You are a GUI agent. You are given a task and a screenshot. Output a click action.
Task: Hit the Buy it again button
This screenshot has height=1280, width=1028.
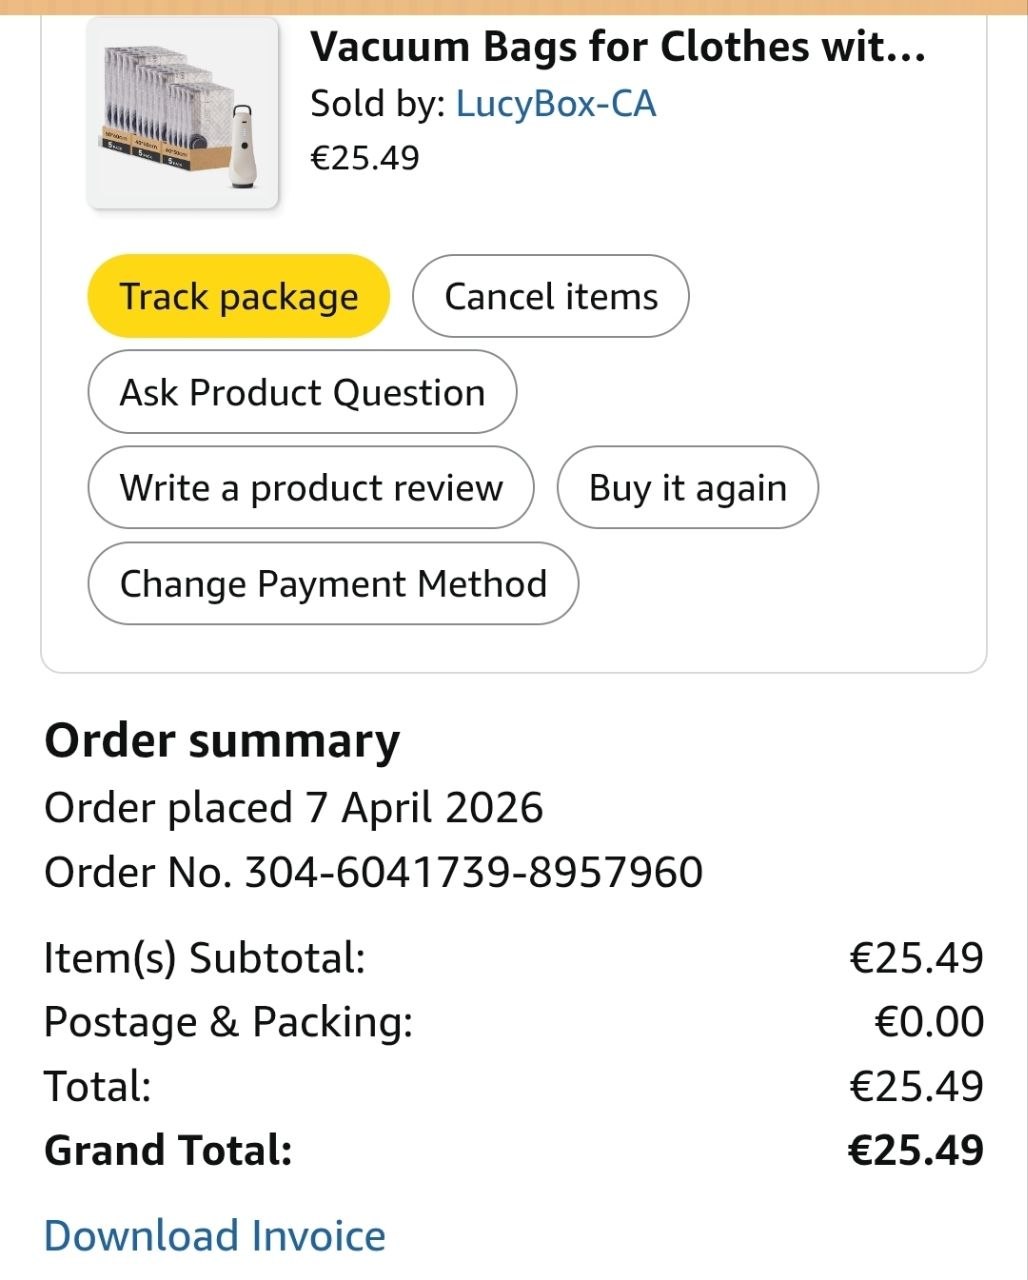point(687,488)
